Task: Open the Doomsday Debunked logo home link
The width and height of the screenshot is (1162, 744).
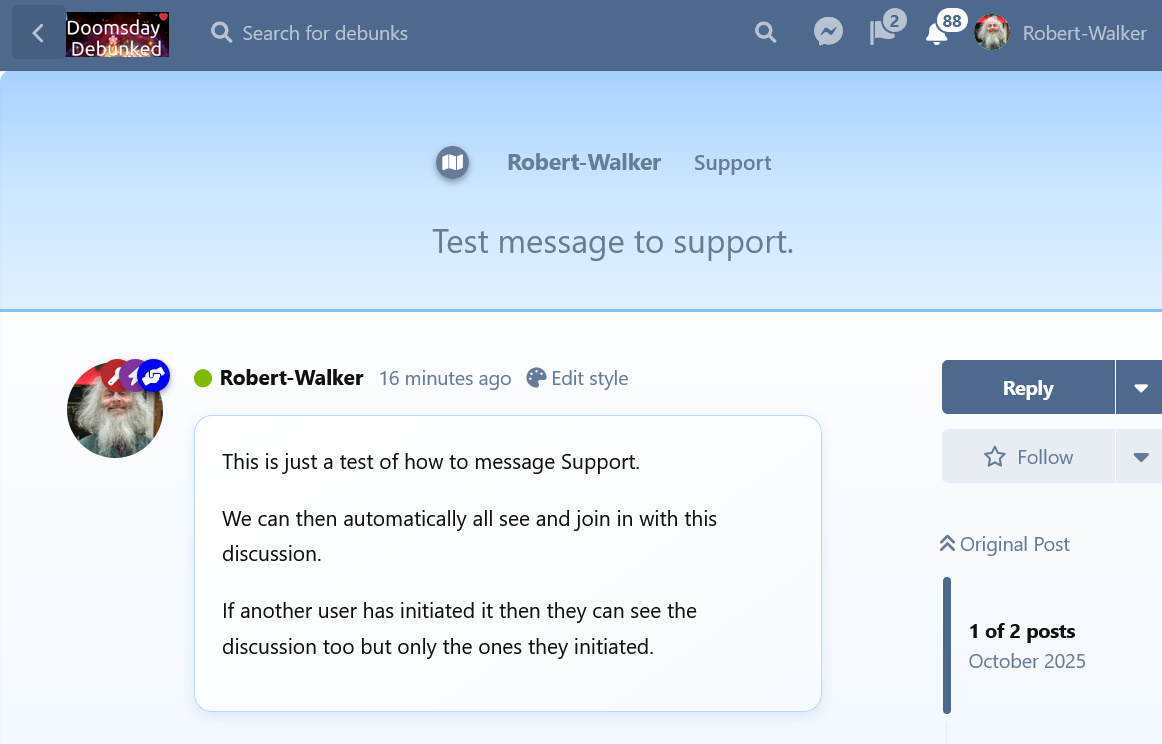Action: pyautogui.click(x=117, y=34)
